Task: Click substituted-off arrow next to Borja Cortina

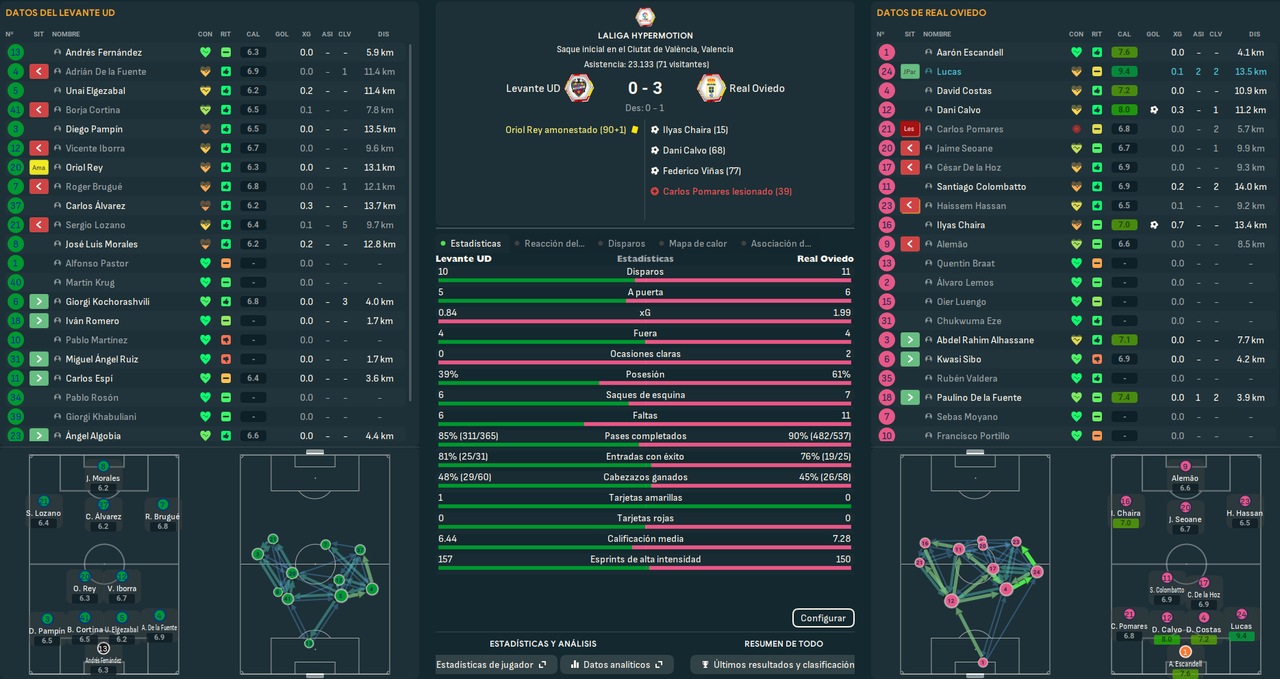Action: (39, 110)
